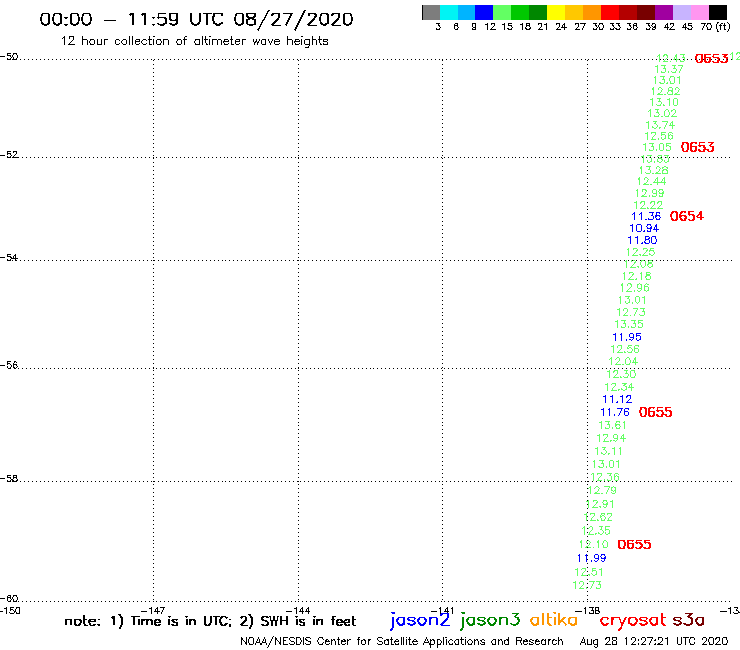Image resolution: width=740 pixels, height=650 pixels.
Task: Click the 'Aug 28 12:27:21 UTC 2020' timestamp
Action: click(x=654, y=641)
